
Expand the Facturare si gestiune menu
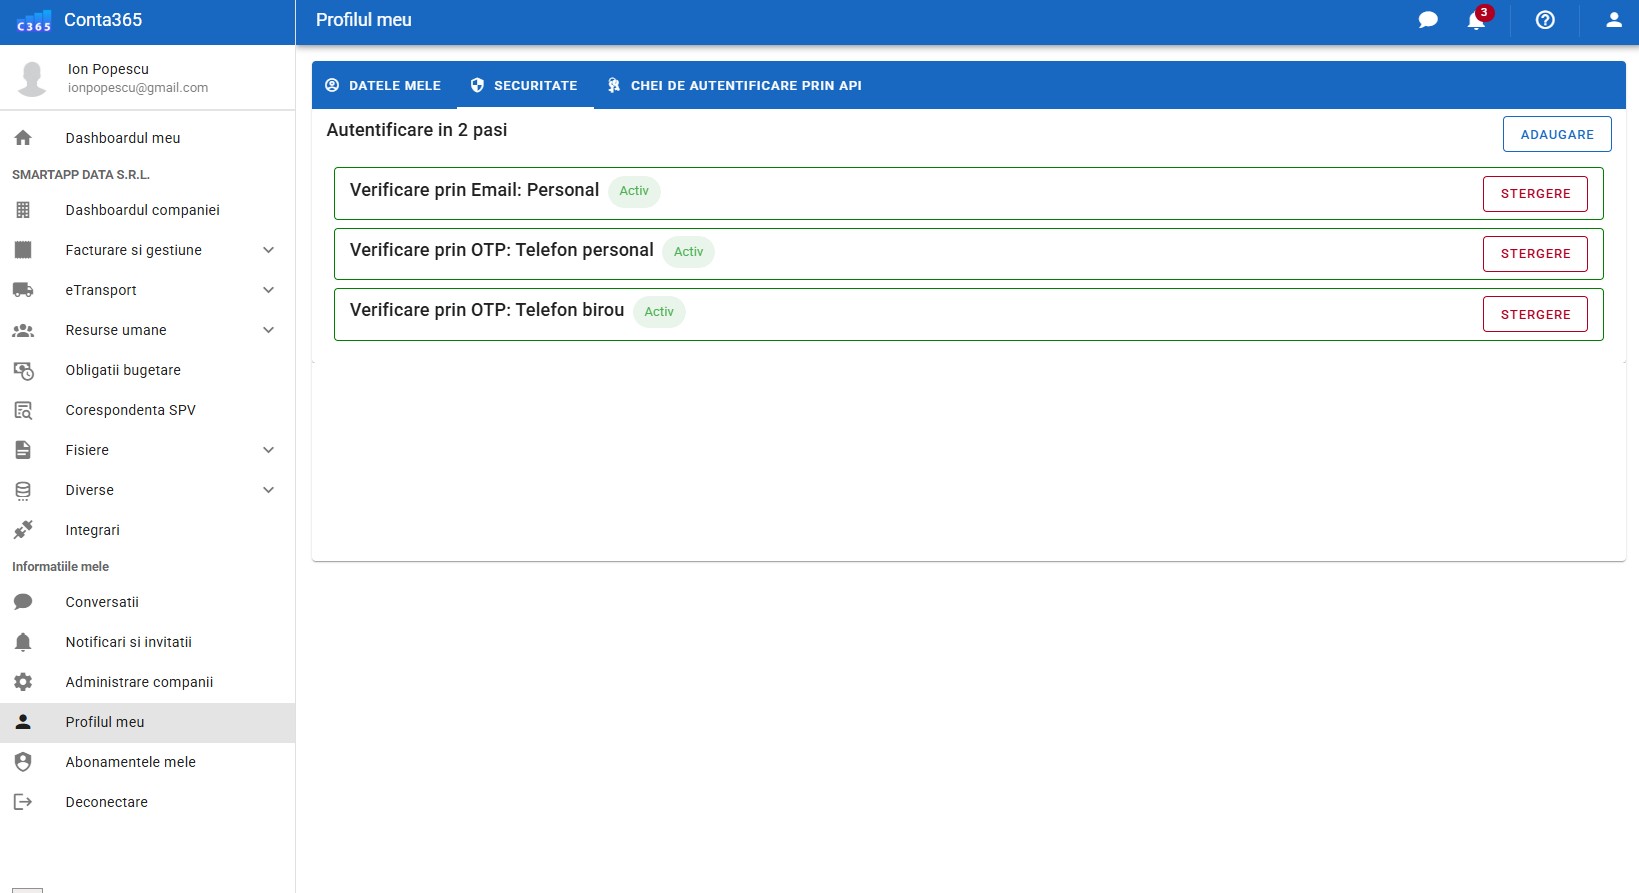268,250
